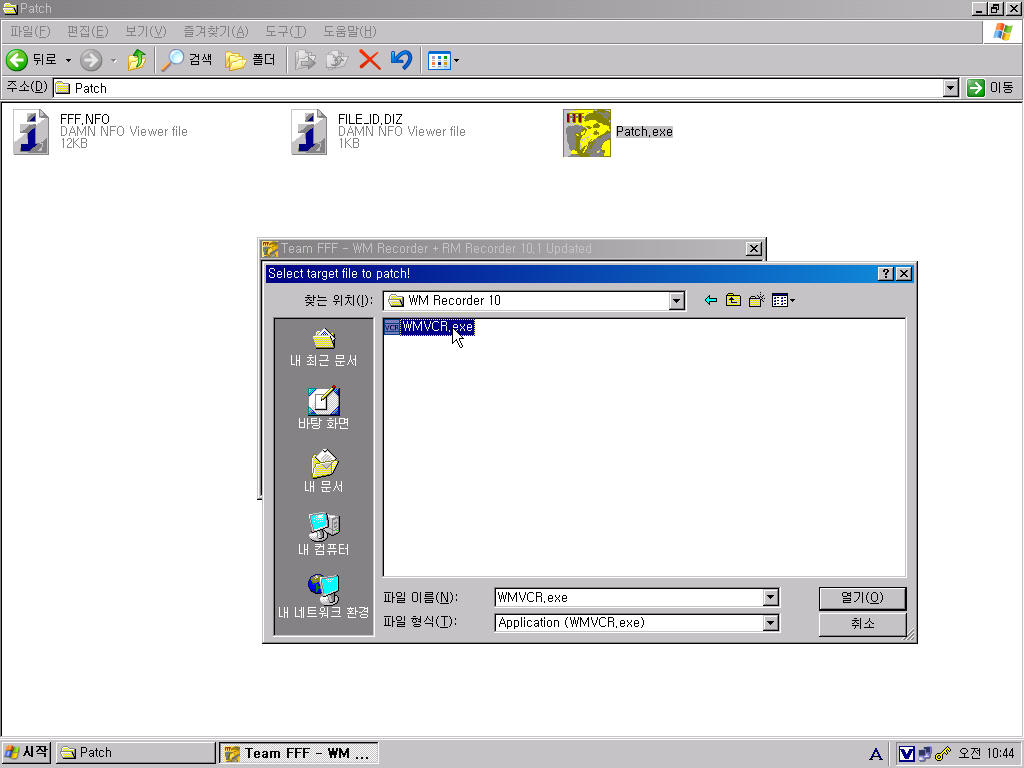Expand the Look in (WM Recorder 10) dropdown

677,300
